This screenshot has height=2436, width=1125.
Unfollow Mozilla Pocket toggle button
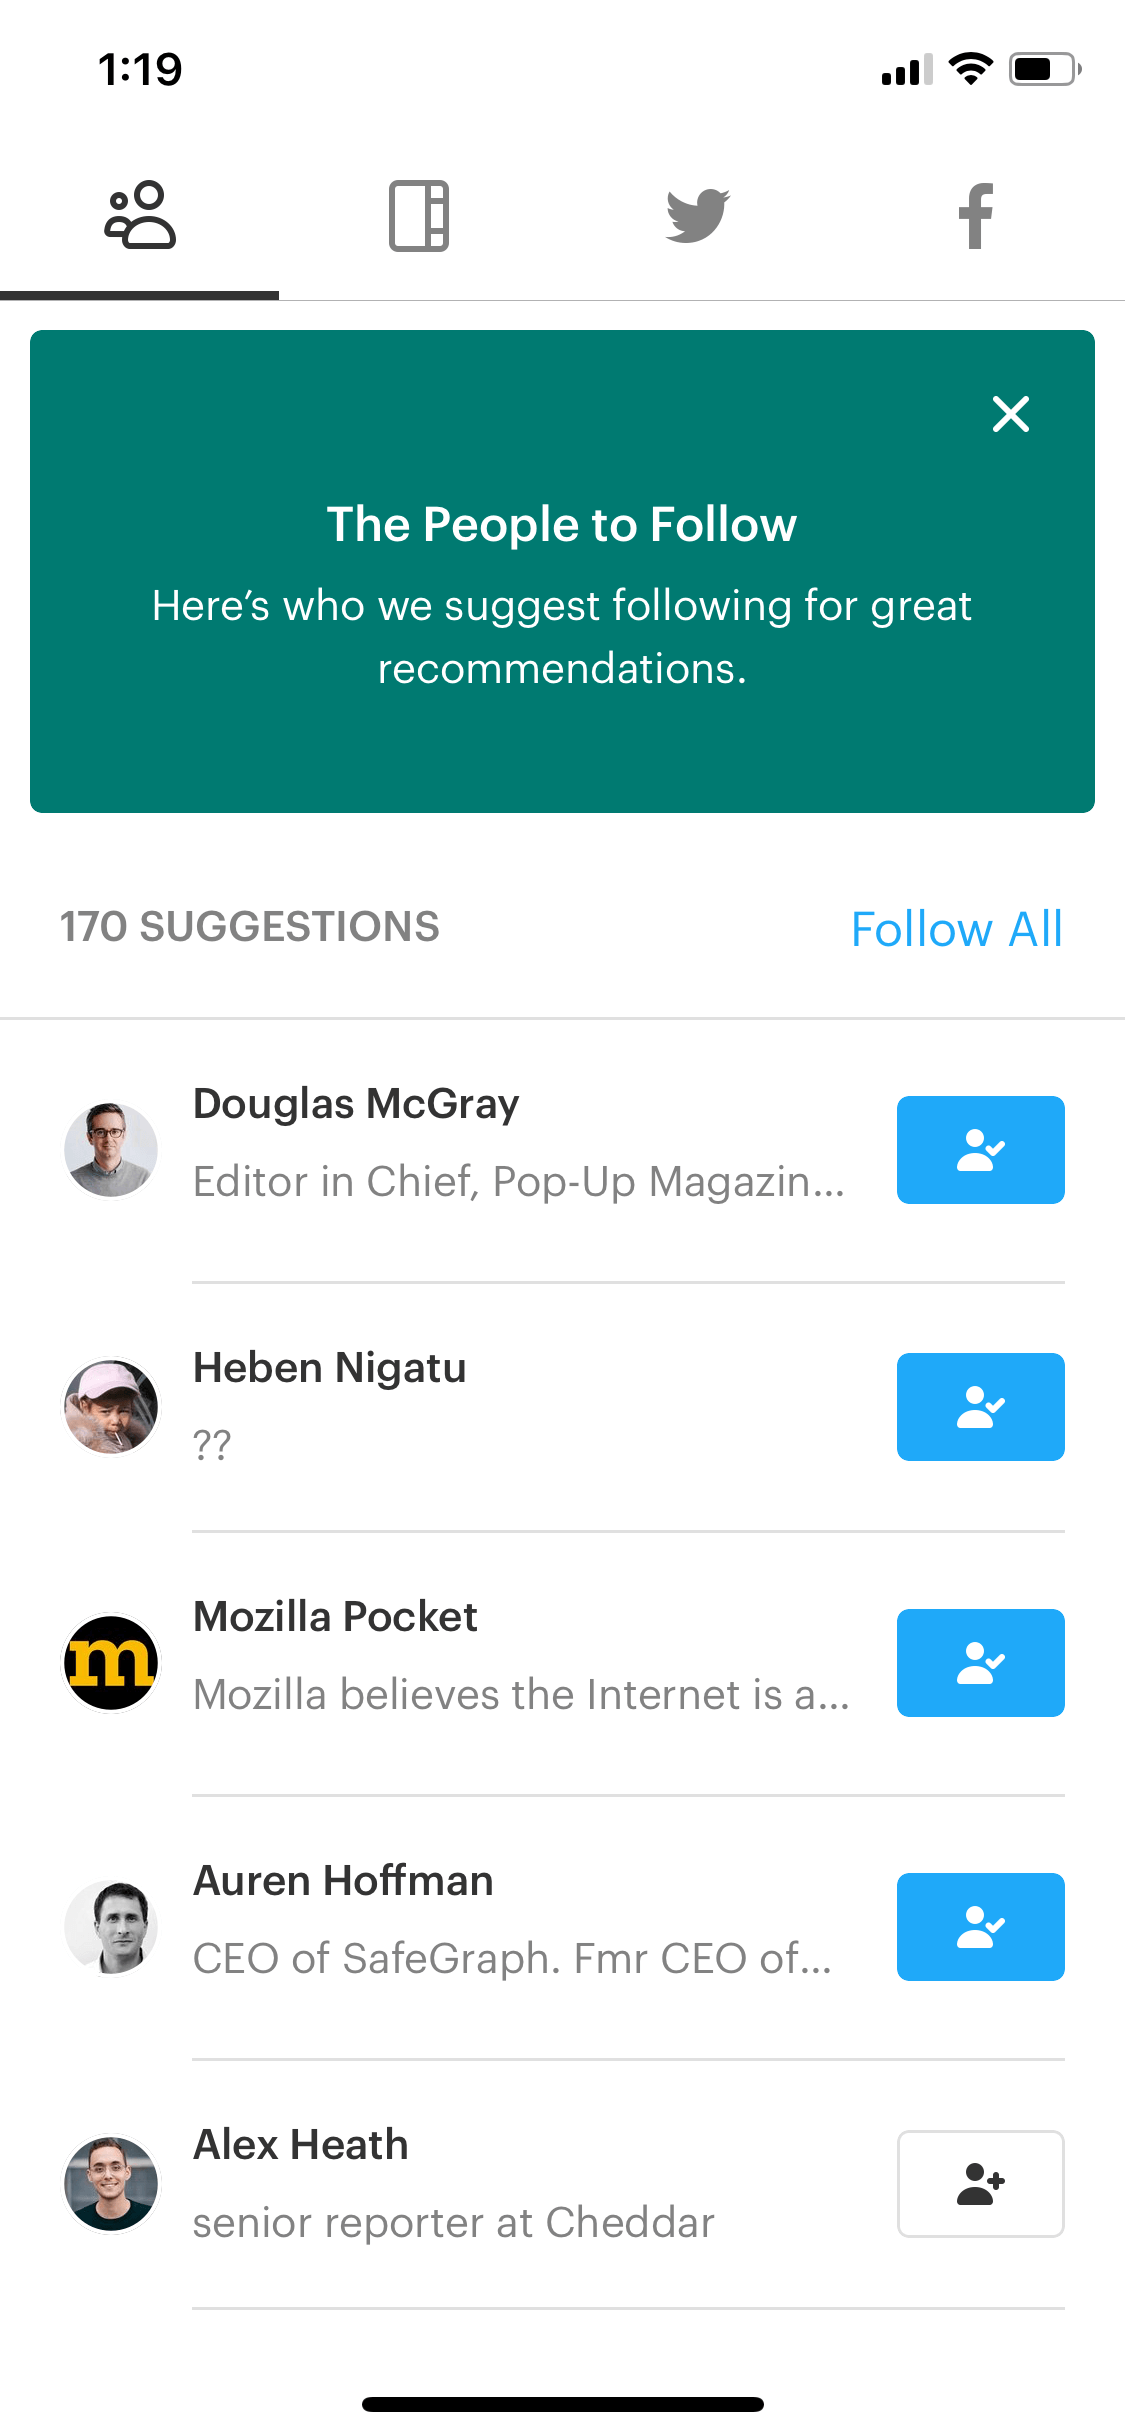981,1663
